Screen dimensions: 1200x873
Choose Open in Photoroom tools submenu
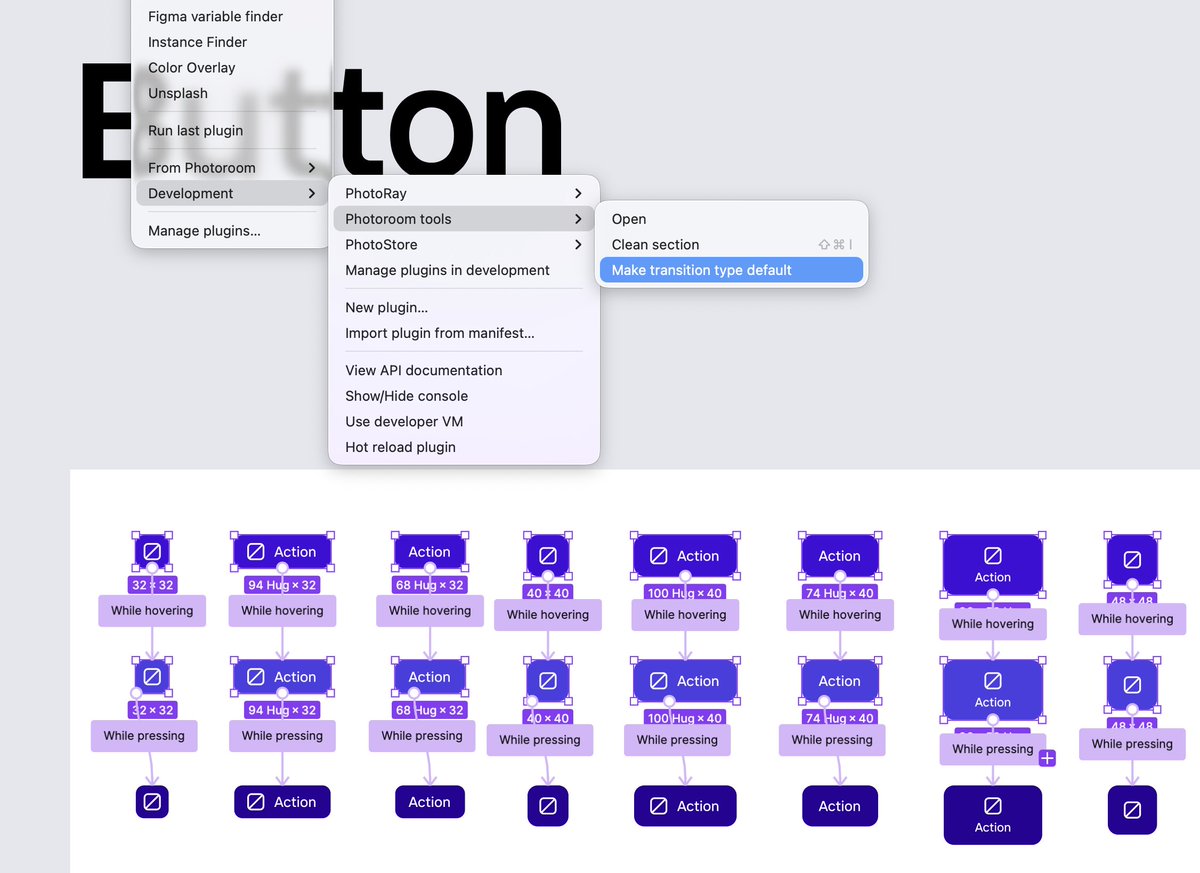[x=731, y=219]
